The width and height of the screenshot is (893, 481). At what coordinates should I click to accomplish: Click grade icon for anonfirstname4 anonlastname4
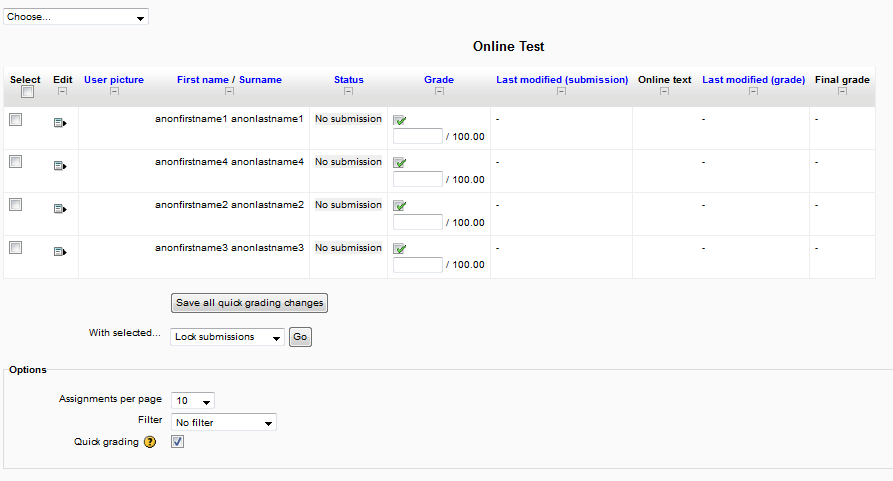pyautogui.click(x=400, y=163)
